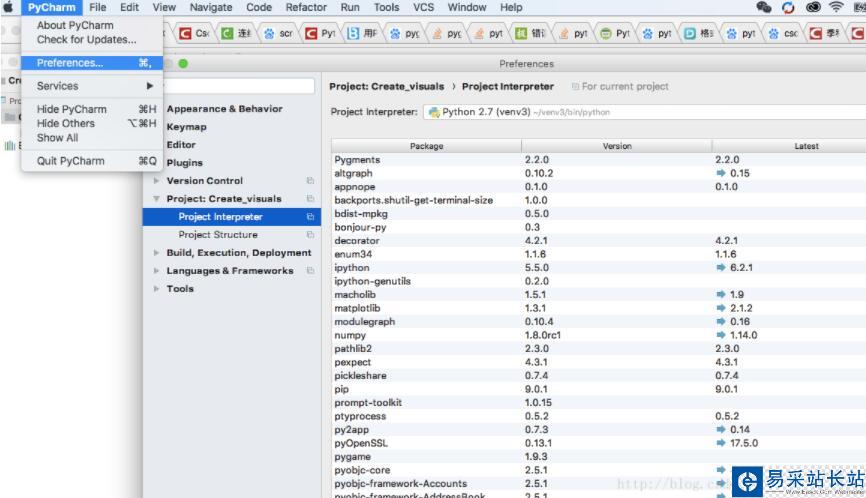Select the pygame package row
This screenshot has height=498, width=866.
click(599, 457)
